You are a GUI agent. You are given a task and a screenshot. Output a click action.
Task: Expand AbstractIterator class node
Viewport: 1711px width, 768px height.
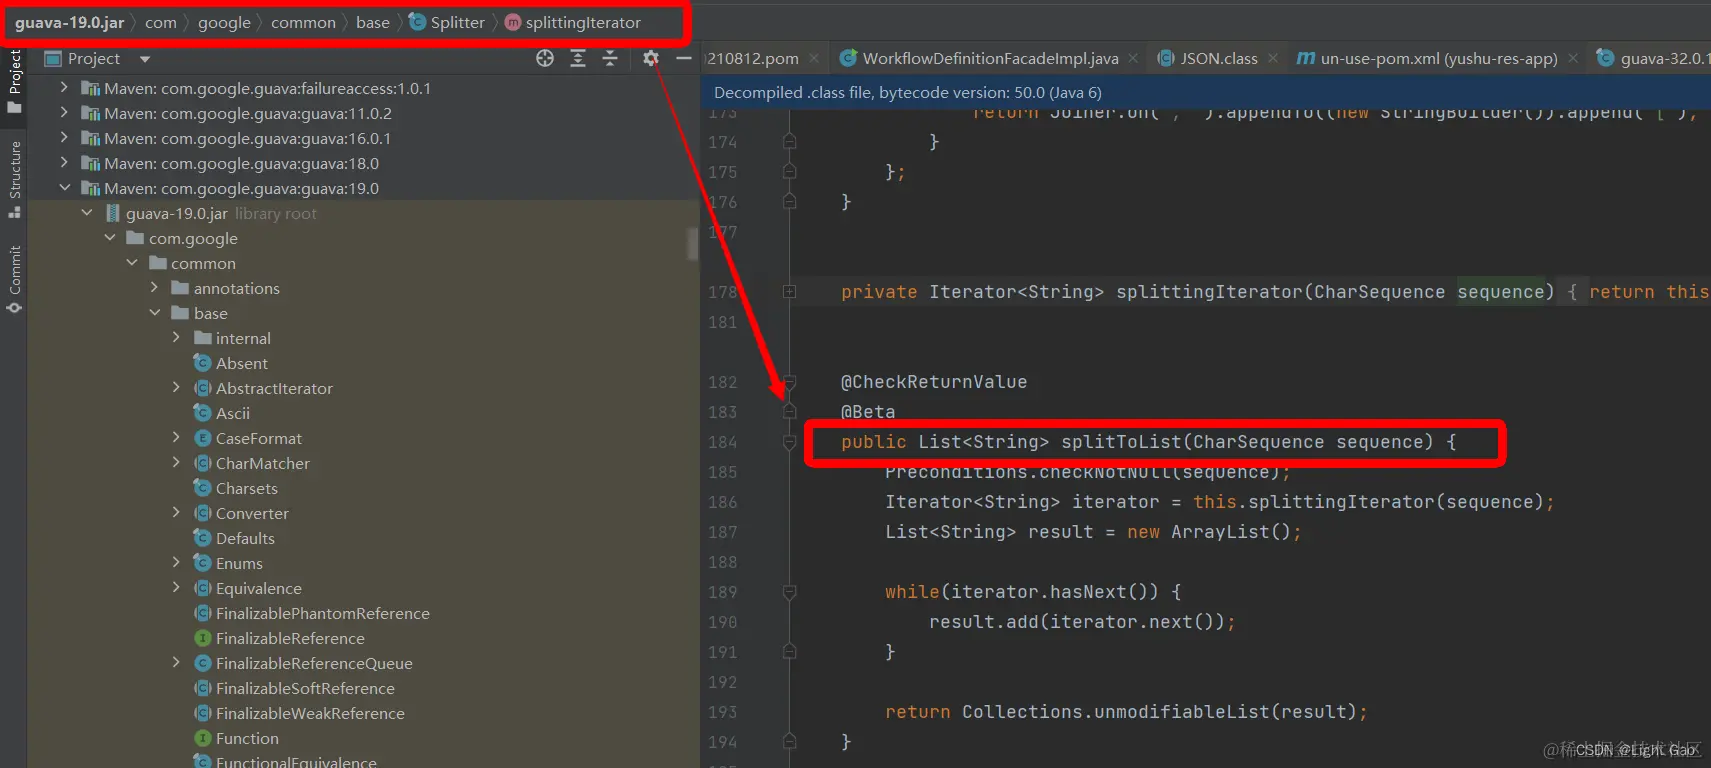(177, 388)
